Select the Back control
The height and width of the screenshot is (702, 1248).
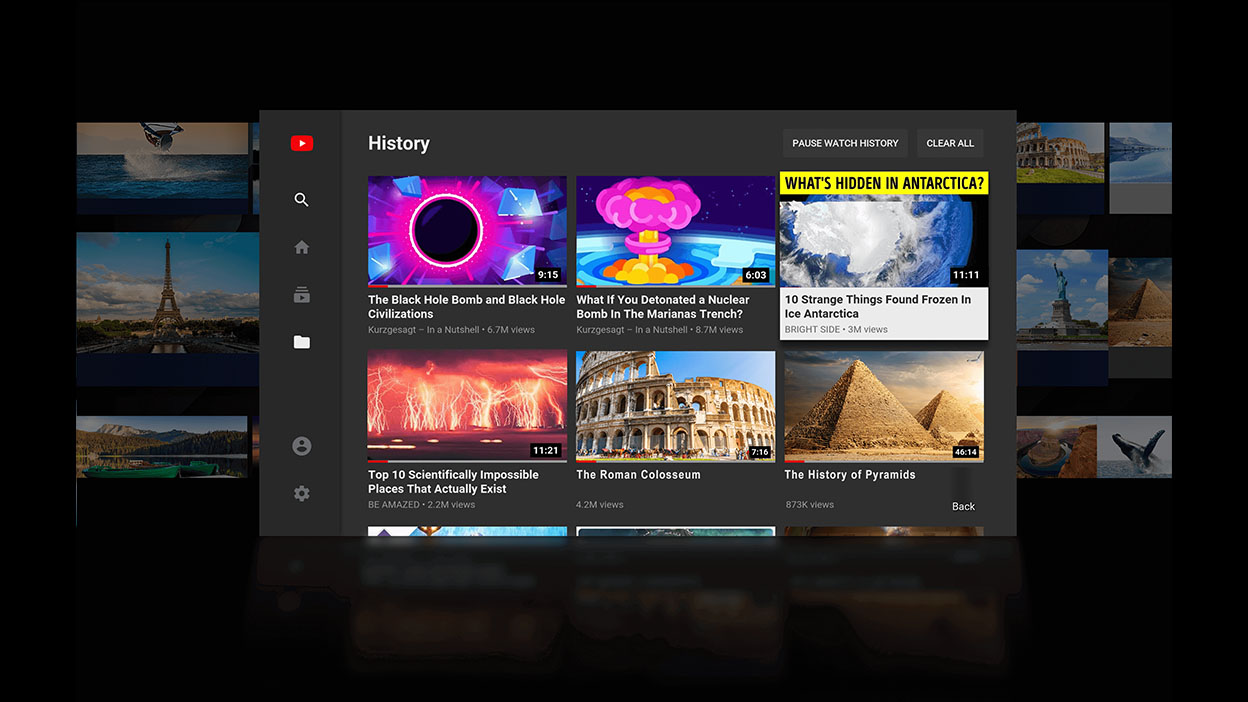962,506
